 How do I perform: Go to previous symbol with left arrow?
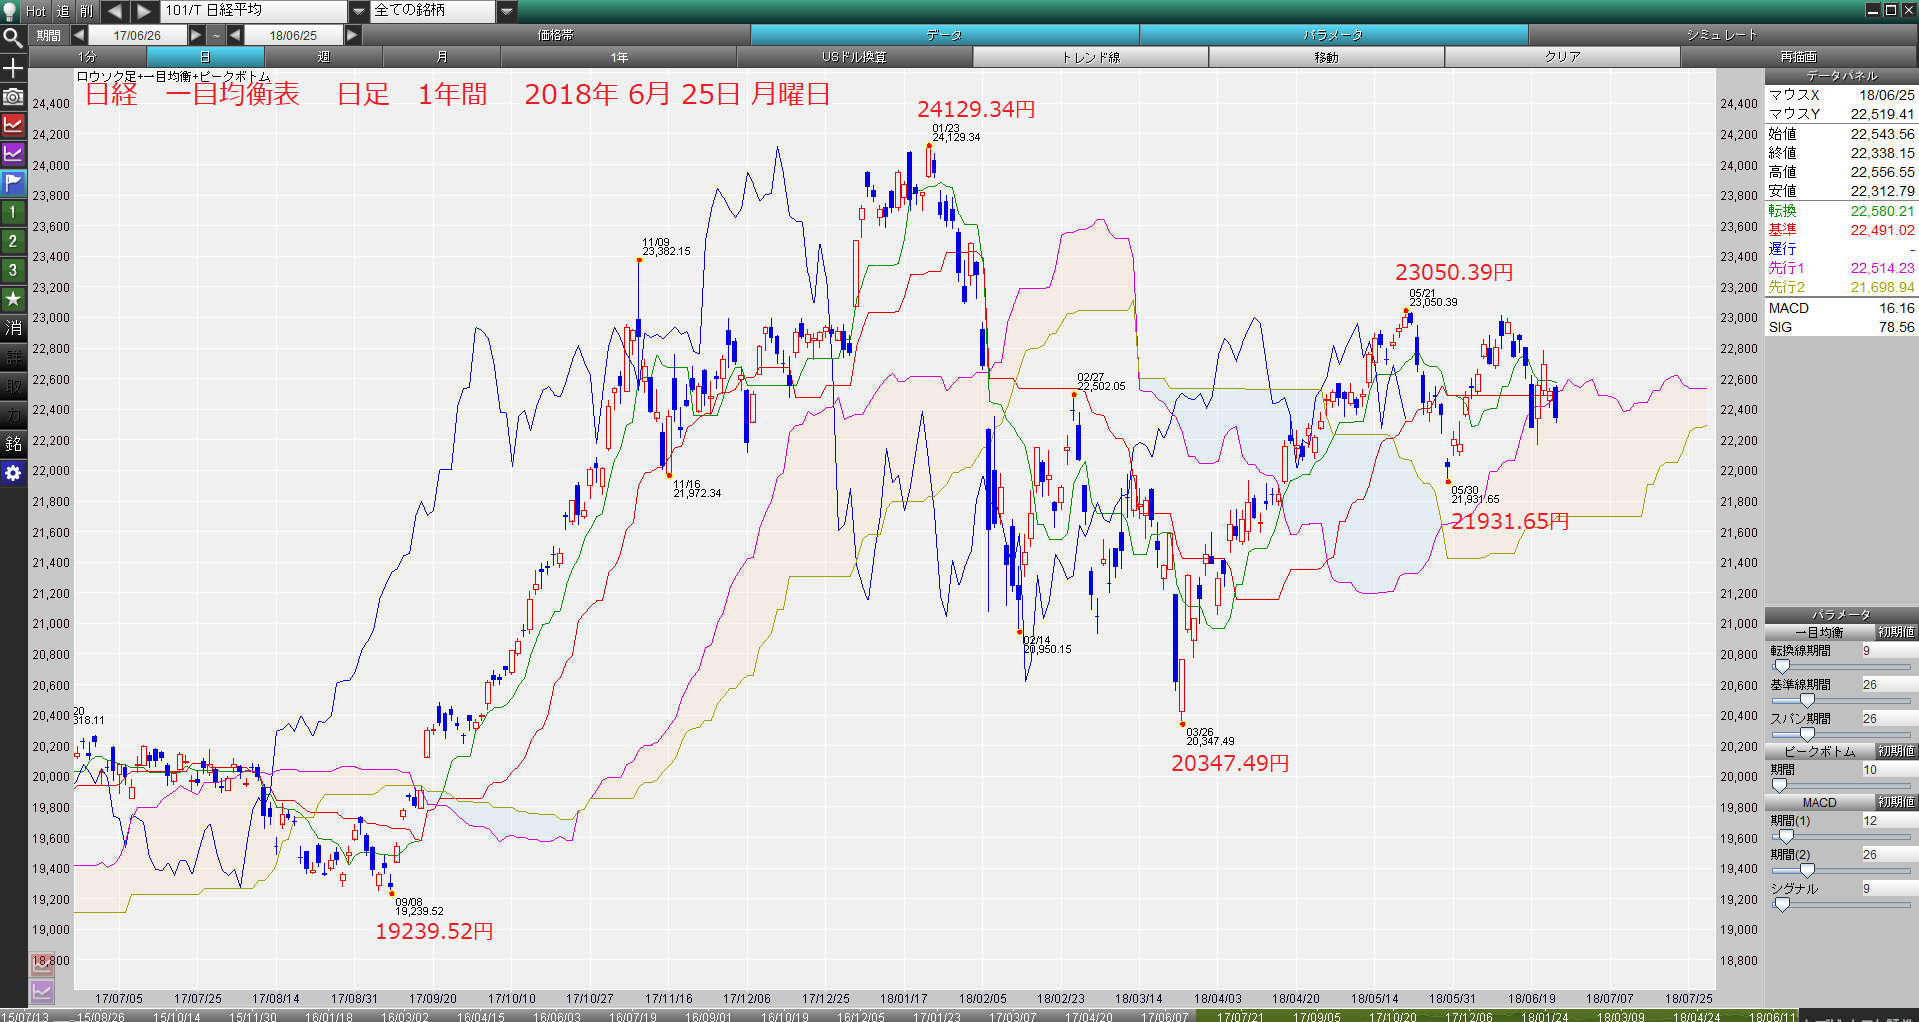pyautogui.click(x=114, y=11)
